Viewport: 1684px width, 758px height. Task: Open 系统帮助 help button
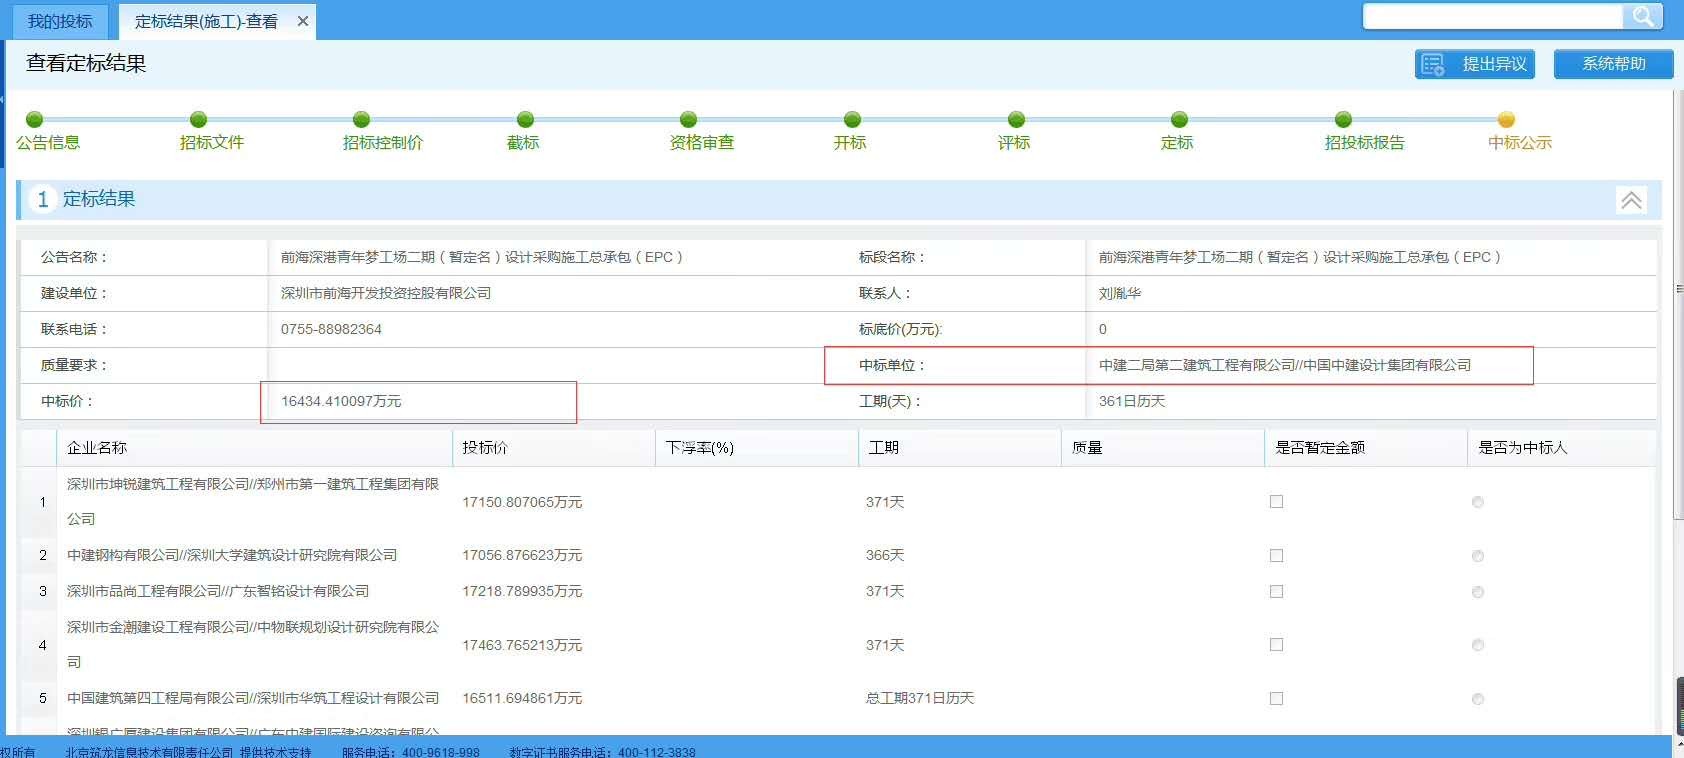point(1613,64)
